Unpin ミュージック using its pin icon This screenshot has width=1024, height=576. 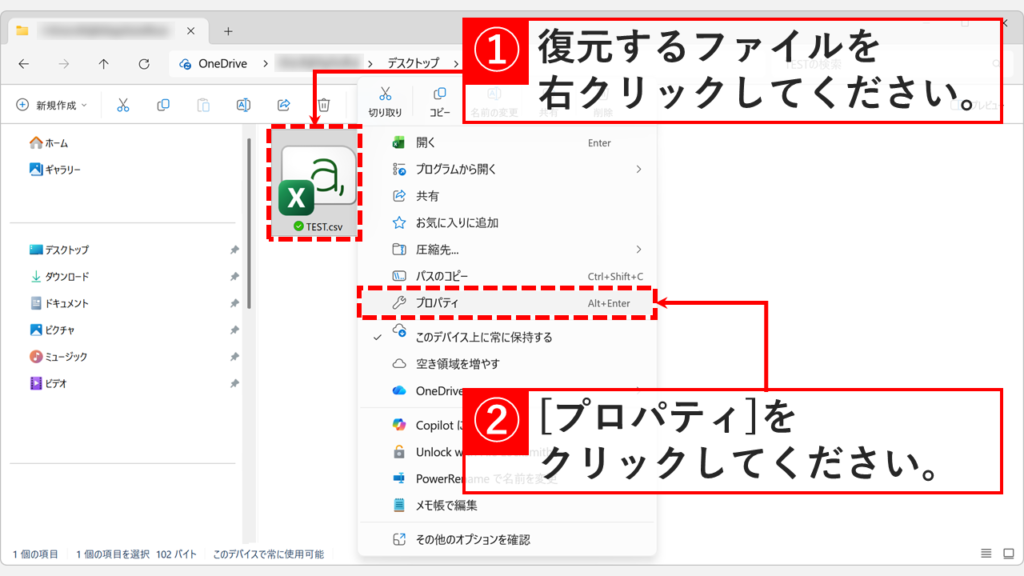234,357
